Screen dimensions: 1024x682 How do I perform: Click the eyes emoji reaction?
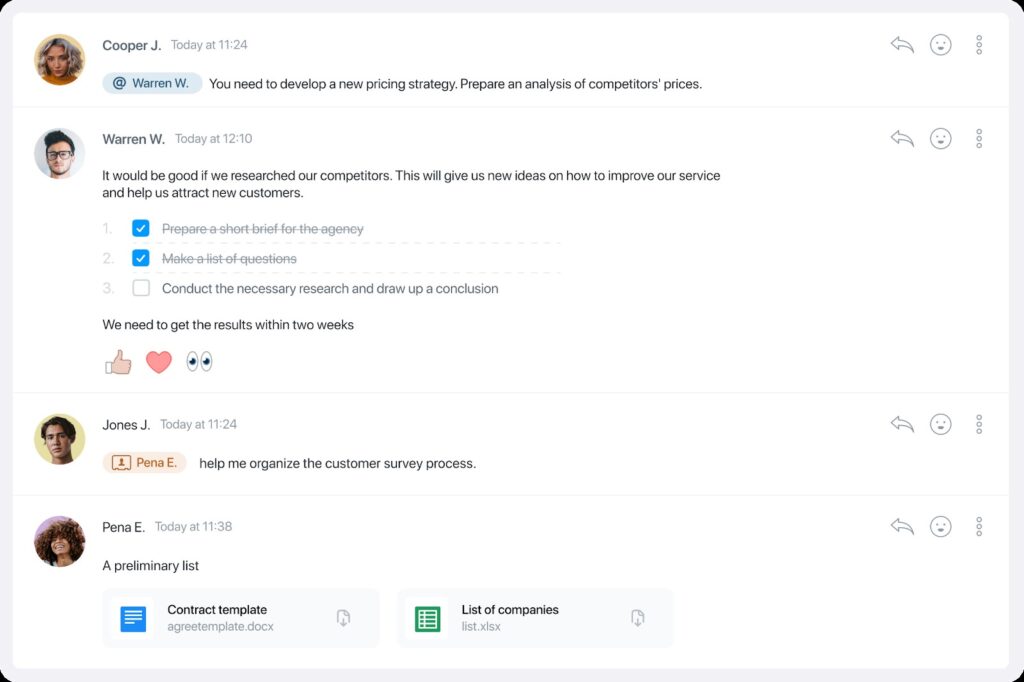click(199, 362)
